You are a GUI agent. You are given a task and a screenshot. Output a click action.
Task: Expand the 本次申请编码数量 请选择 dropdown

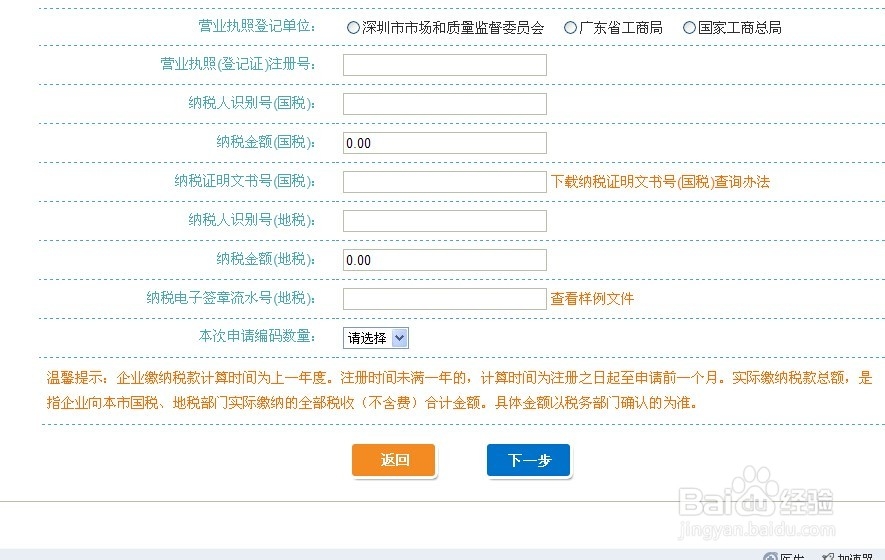[376, 338]
